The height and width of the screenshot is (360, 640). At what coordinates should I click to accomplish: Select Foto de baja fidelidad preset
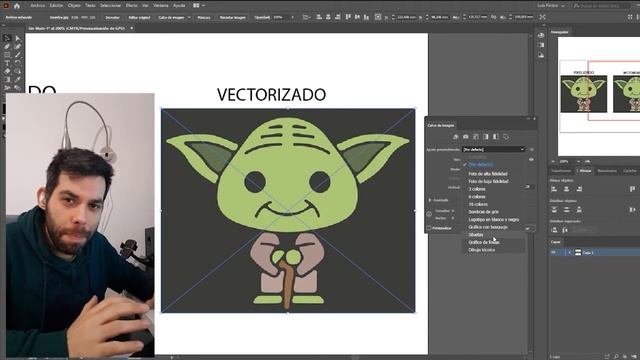coord(488,181)
